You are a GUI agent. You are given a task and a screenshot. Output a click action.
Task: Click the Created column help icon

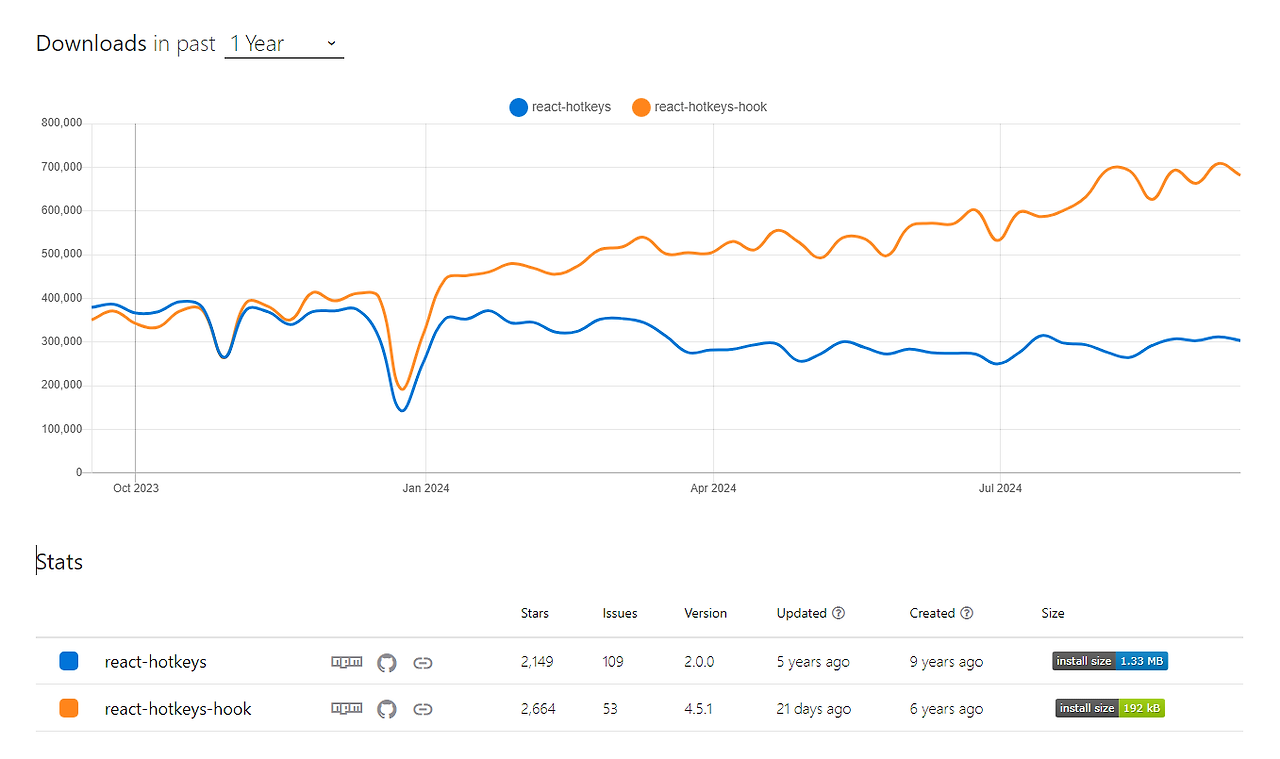(x=966, y=613)
